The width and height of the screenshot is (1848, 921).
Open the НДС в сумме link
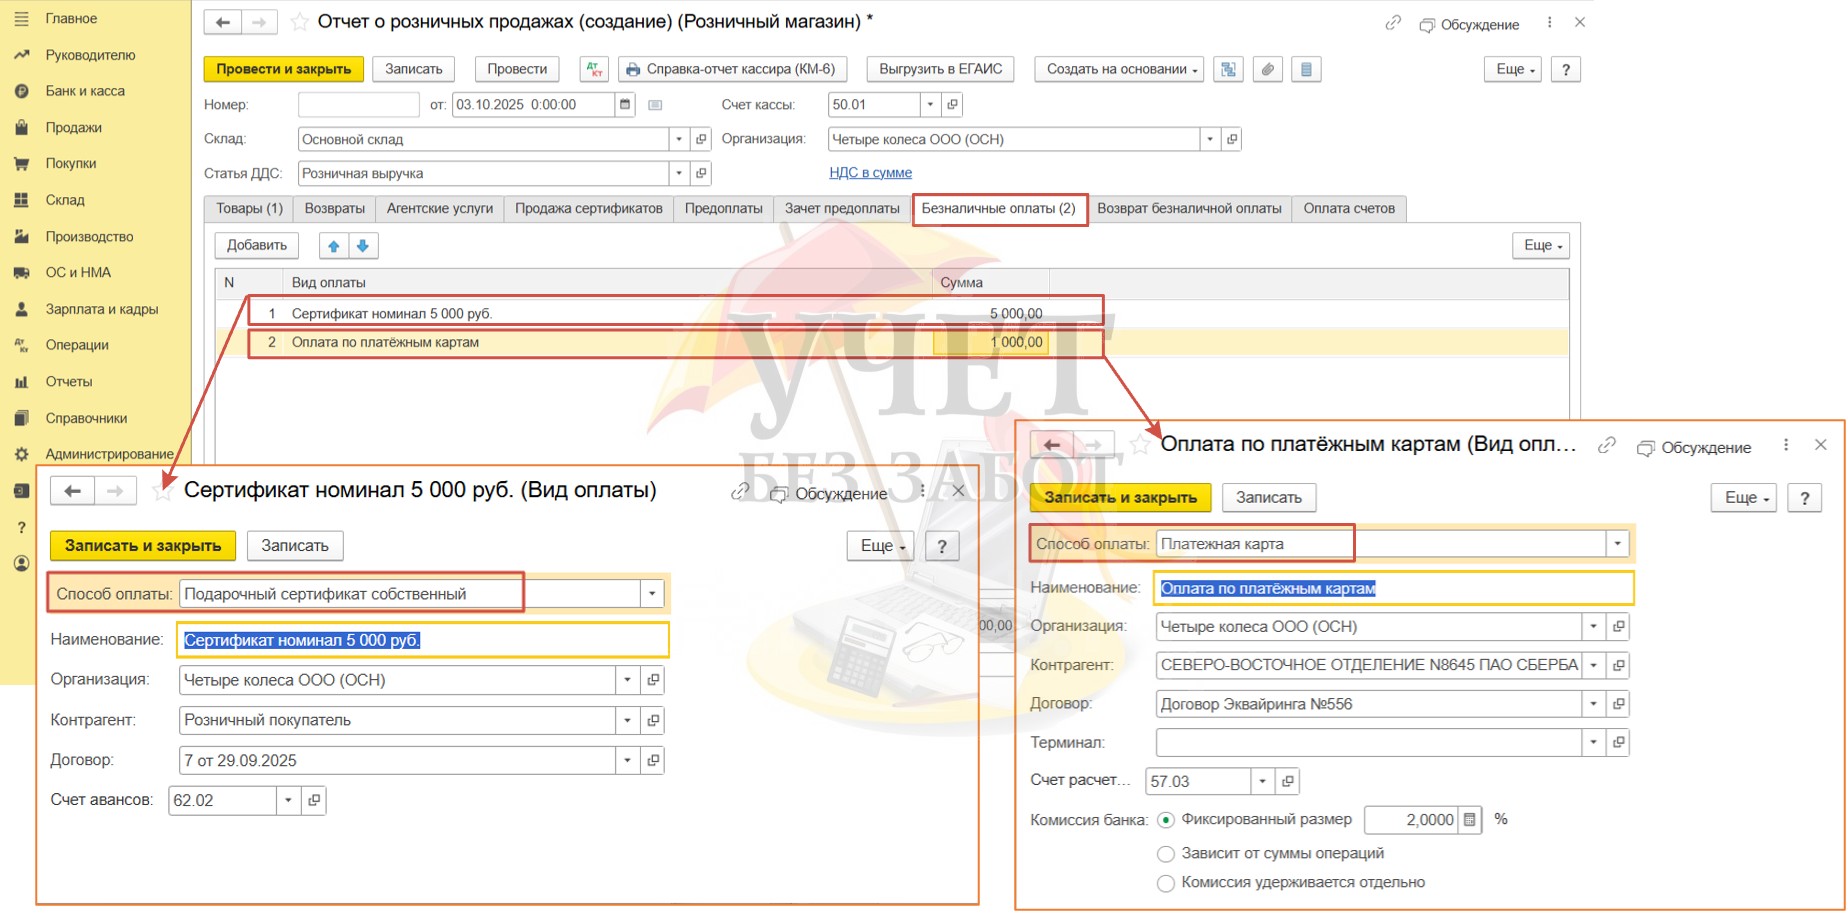(x=870, y=173)
